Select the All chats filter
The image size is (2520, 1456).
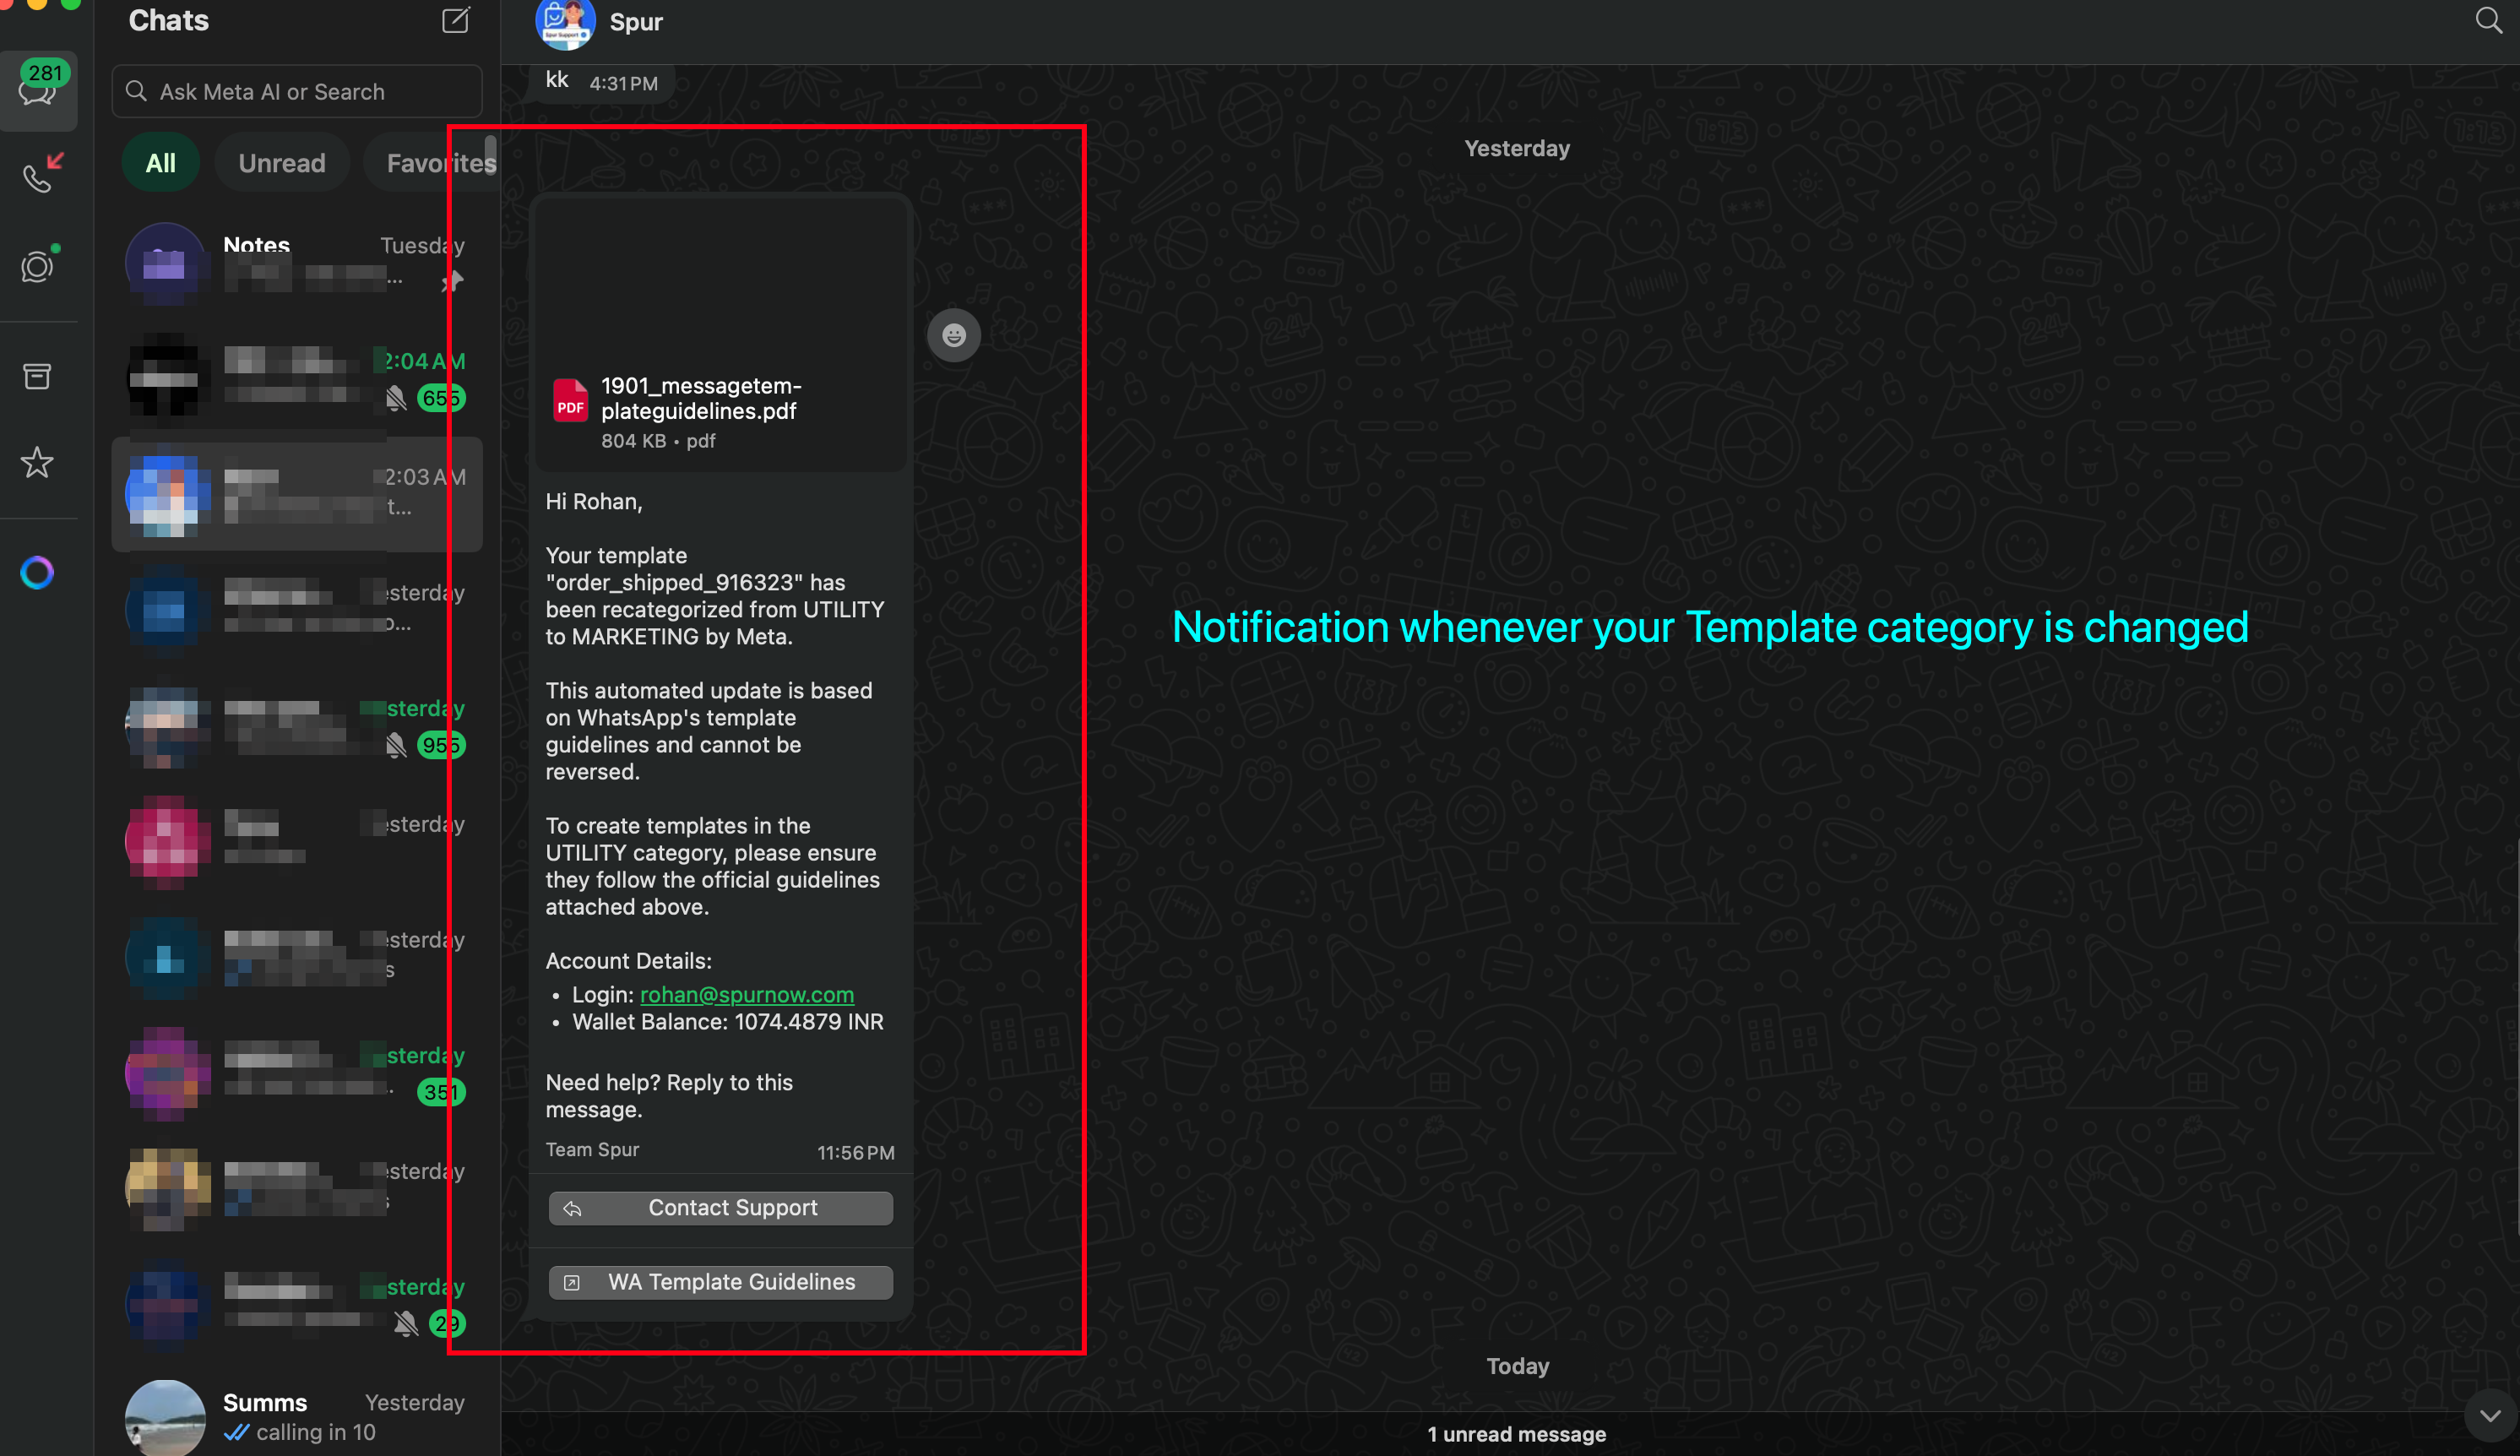click(x=160, y=163)
